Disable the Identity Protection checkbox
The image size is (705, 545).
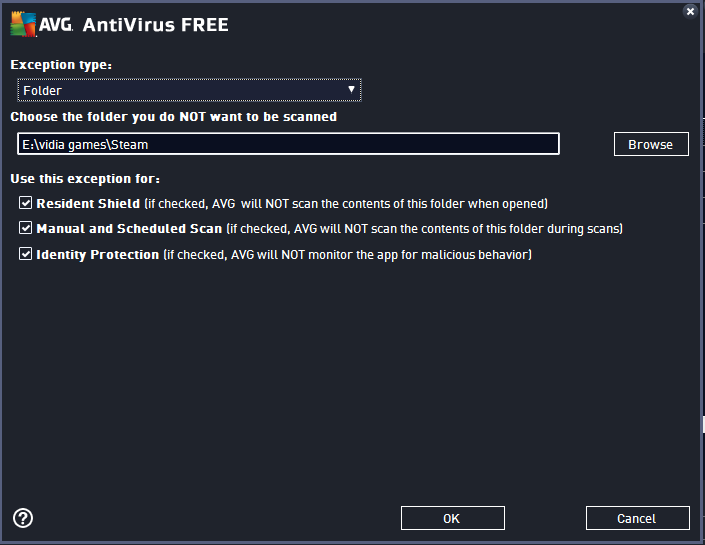26,255
